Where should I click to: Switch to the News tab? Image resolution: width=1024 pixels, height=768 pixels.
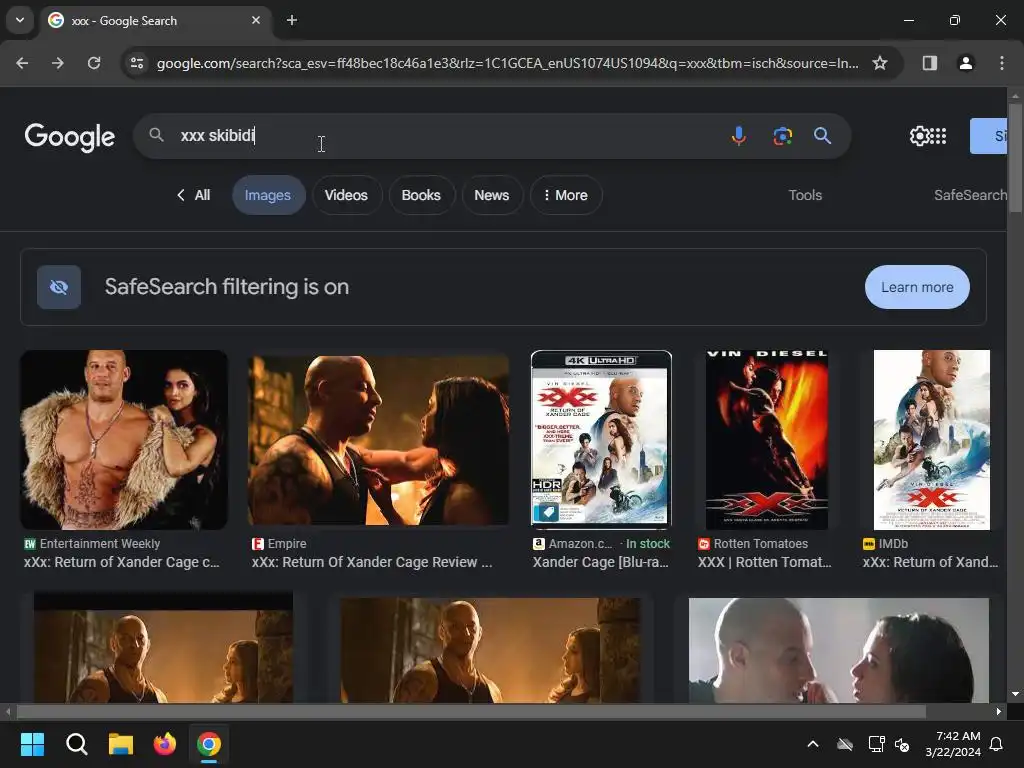[x=492, y=195]
